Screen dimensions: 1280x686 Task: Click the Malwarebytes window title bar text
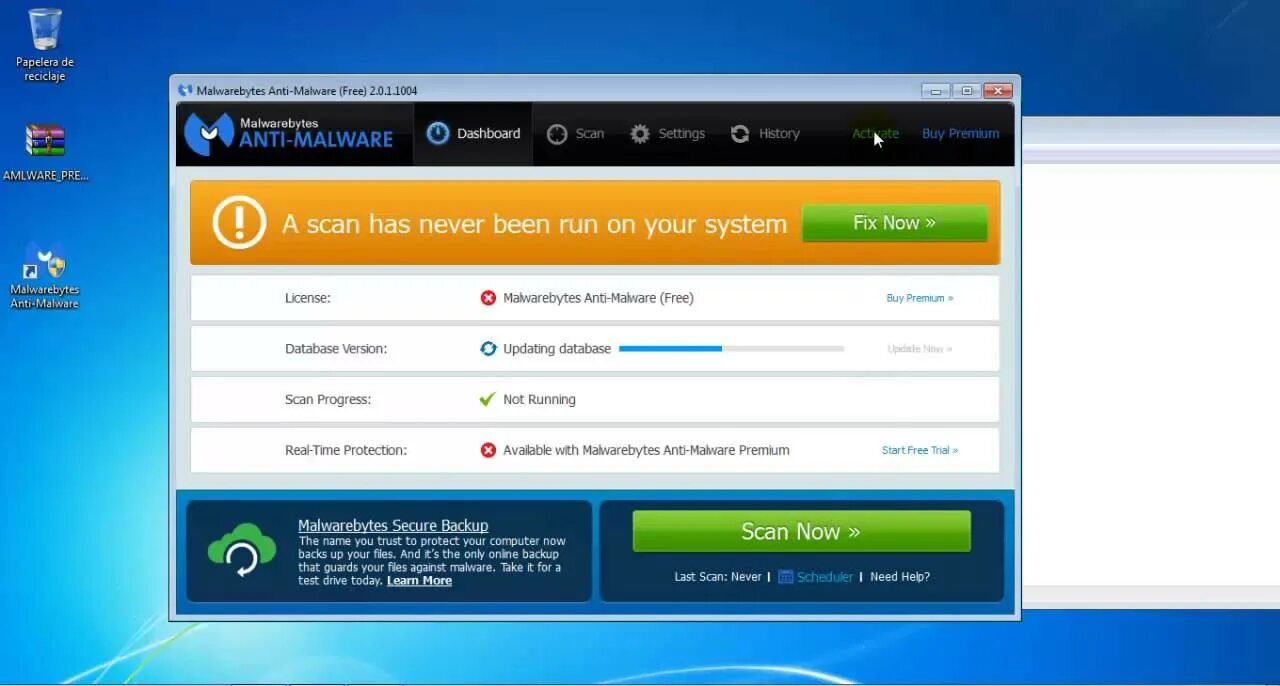pyautogui.click(x=307, y=91)
